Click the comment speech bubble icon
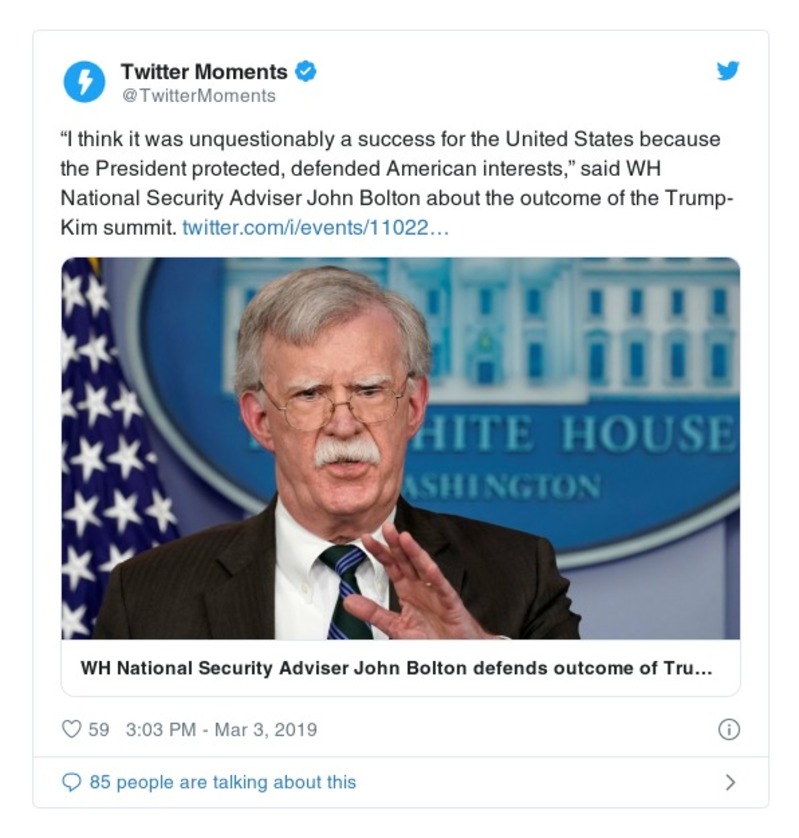 click(x=71, y=782)
